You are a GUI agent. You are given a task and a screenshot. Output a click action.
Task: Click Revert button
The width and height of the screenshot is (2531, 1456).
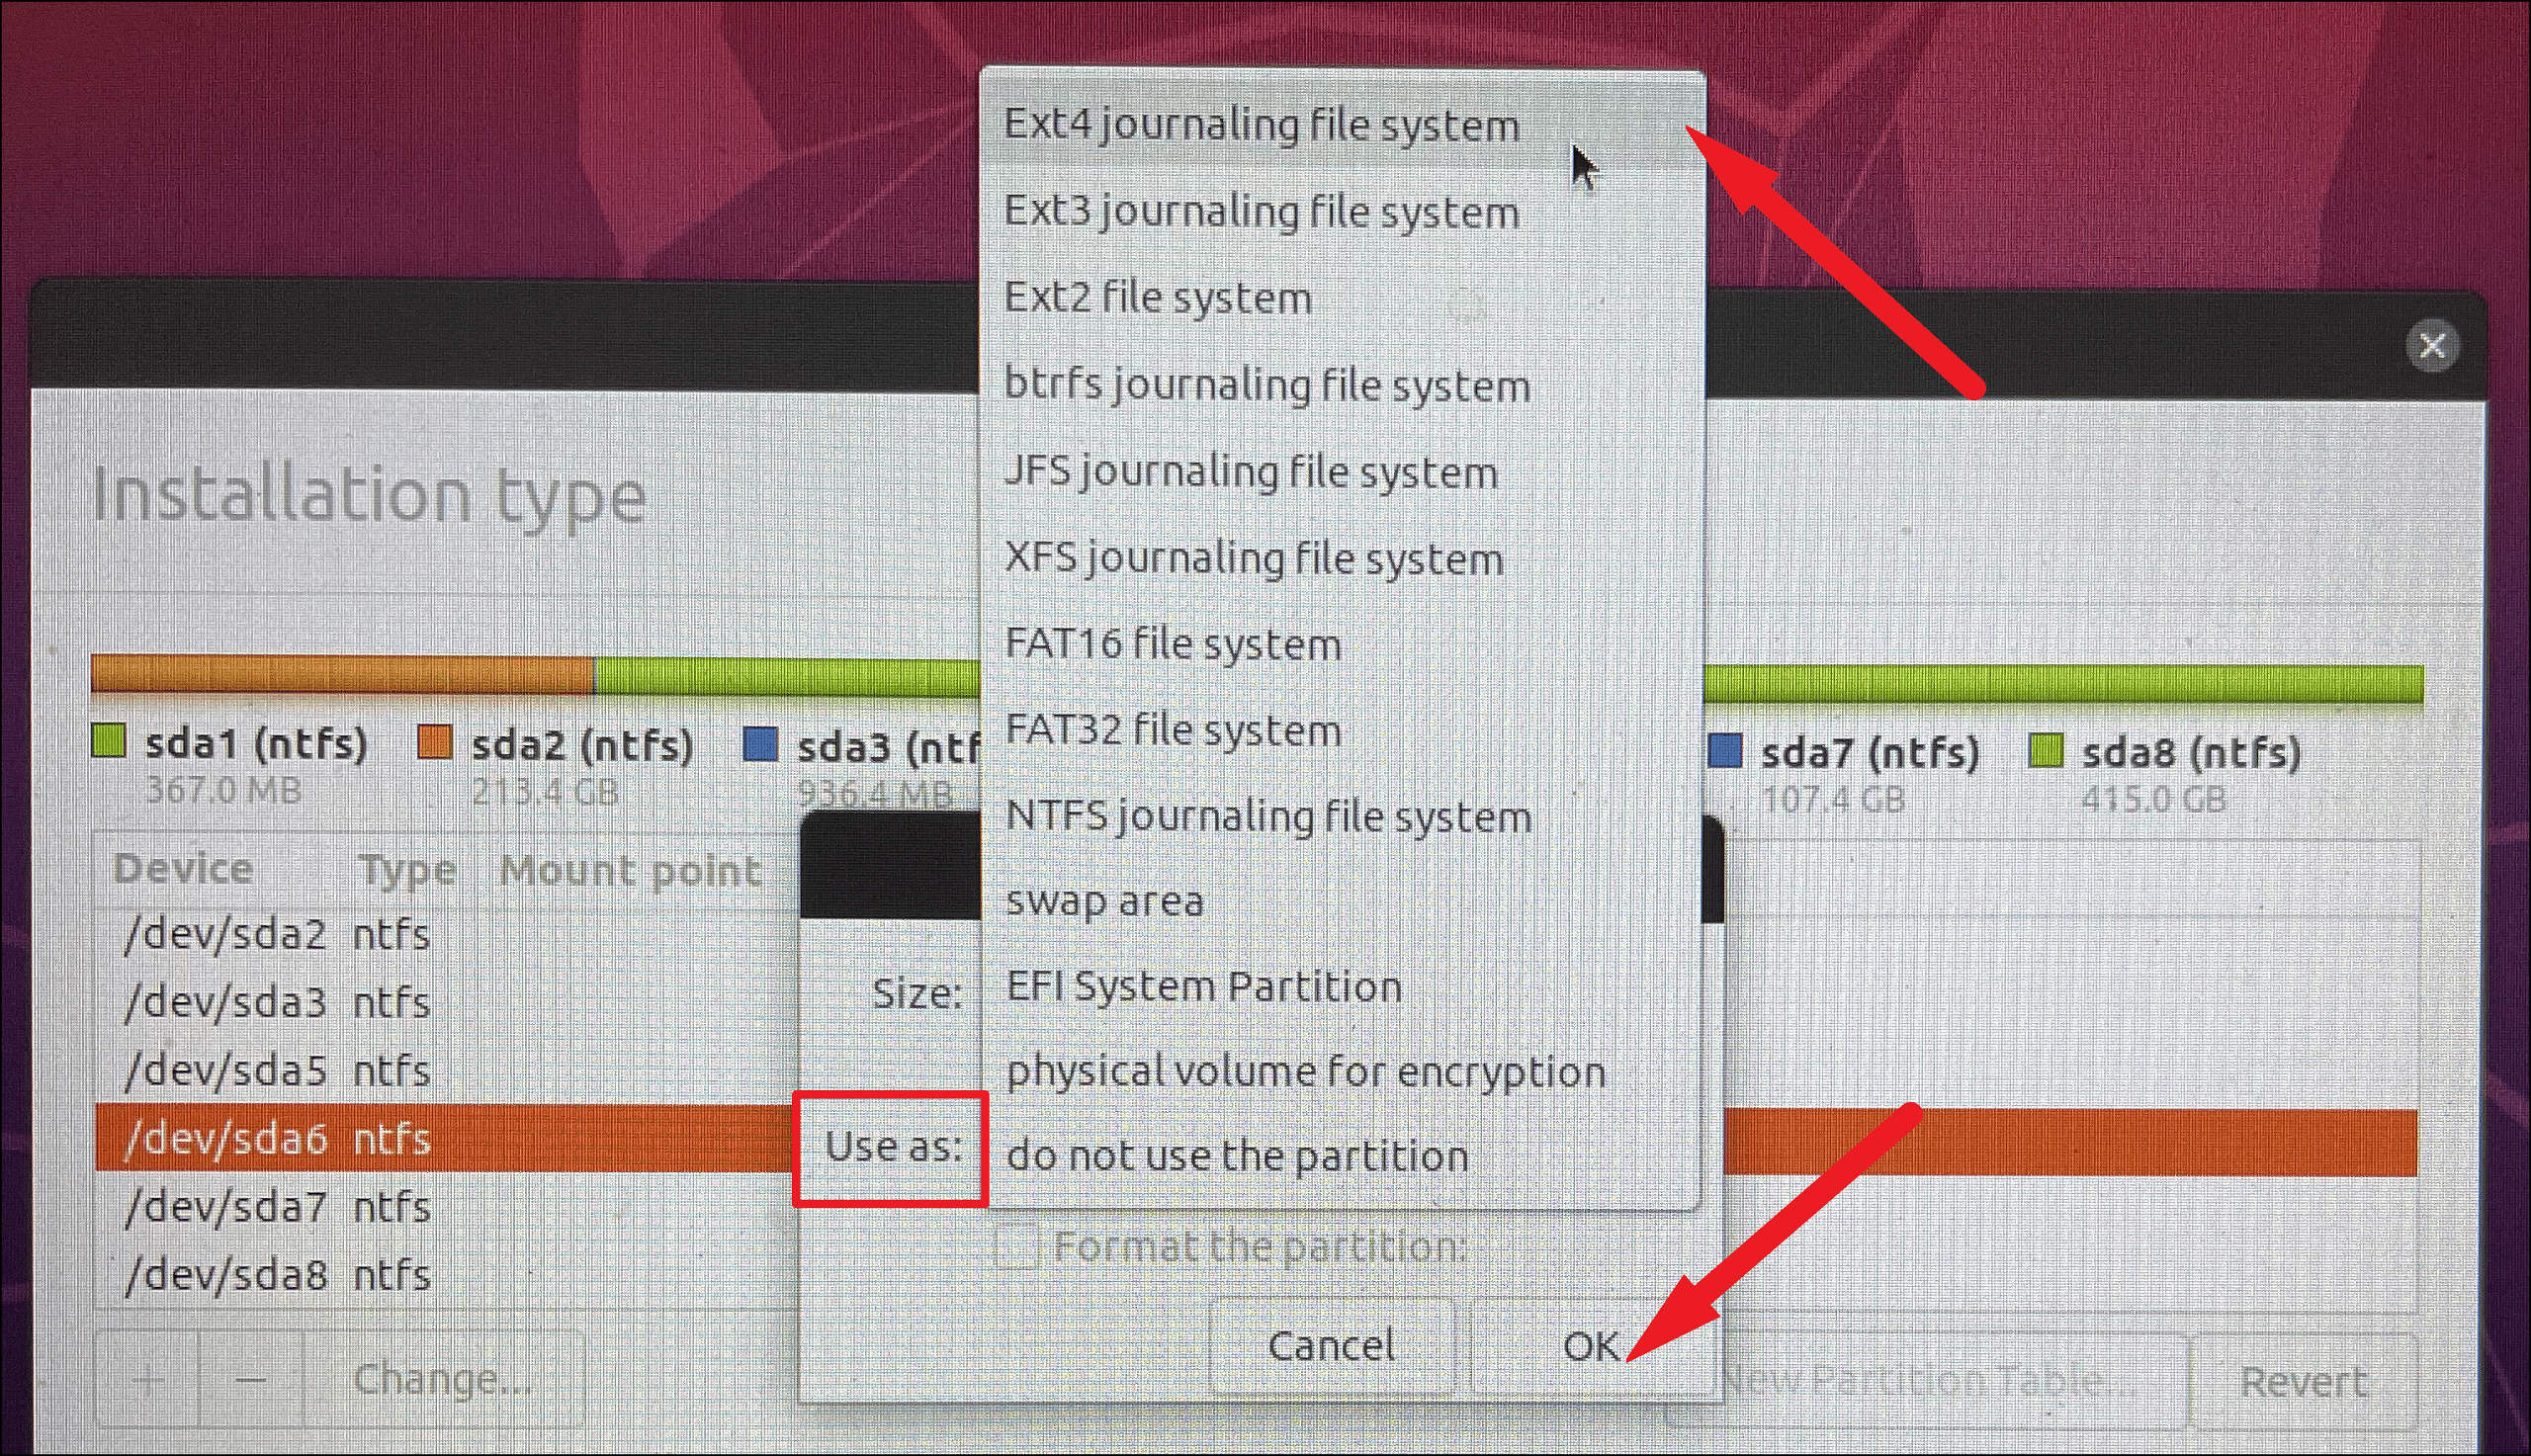pyautogui.click(x=2303, y=1382)
